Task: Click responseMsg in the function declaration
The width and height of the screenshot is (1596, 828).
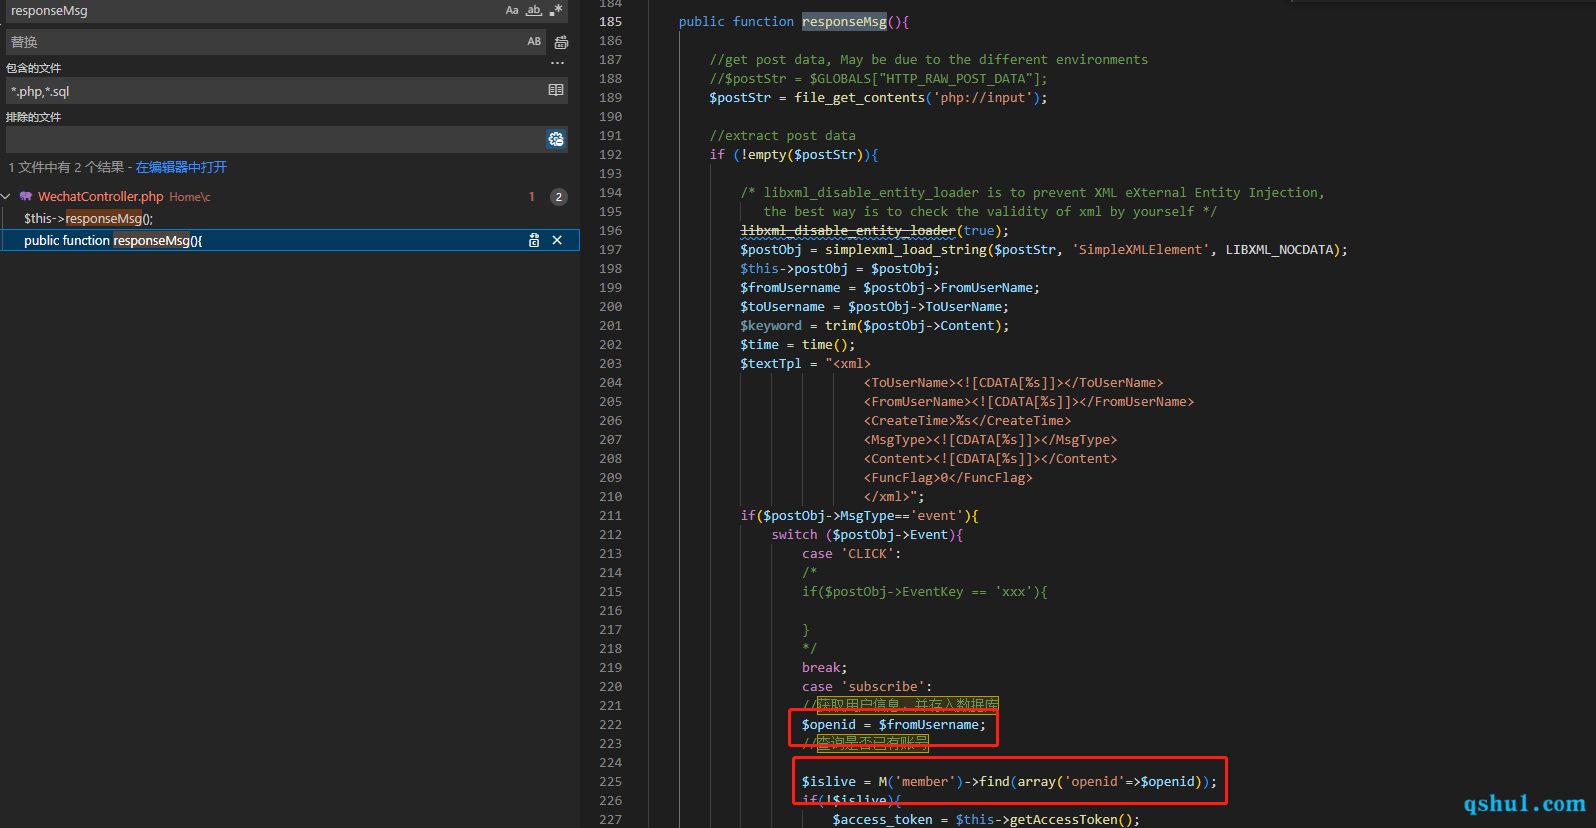Action: coord(844,22)
